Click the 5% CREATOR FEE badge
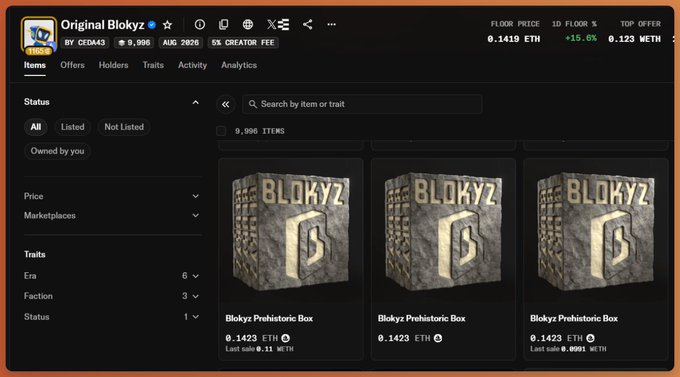Screen dimensions: 680x377 (x=243, y=43)
